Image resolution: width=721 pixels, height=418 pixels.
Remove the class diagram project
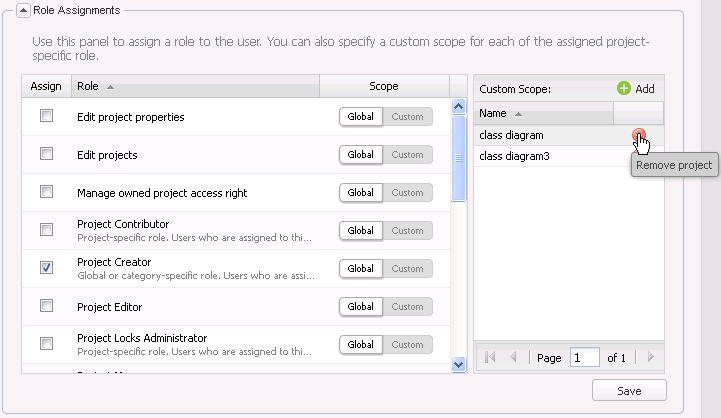tap(639, 135)
